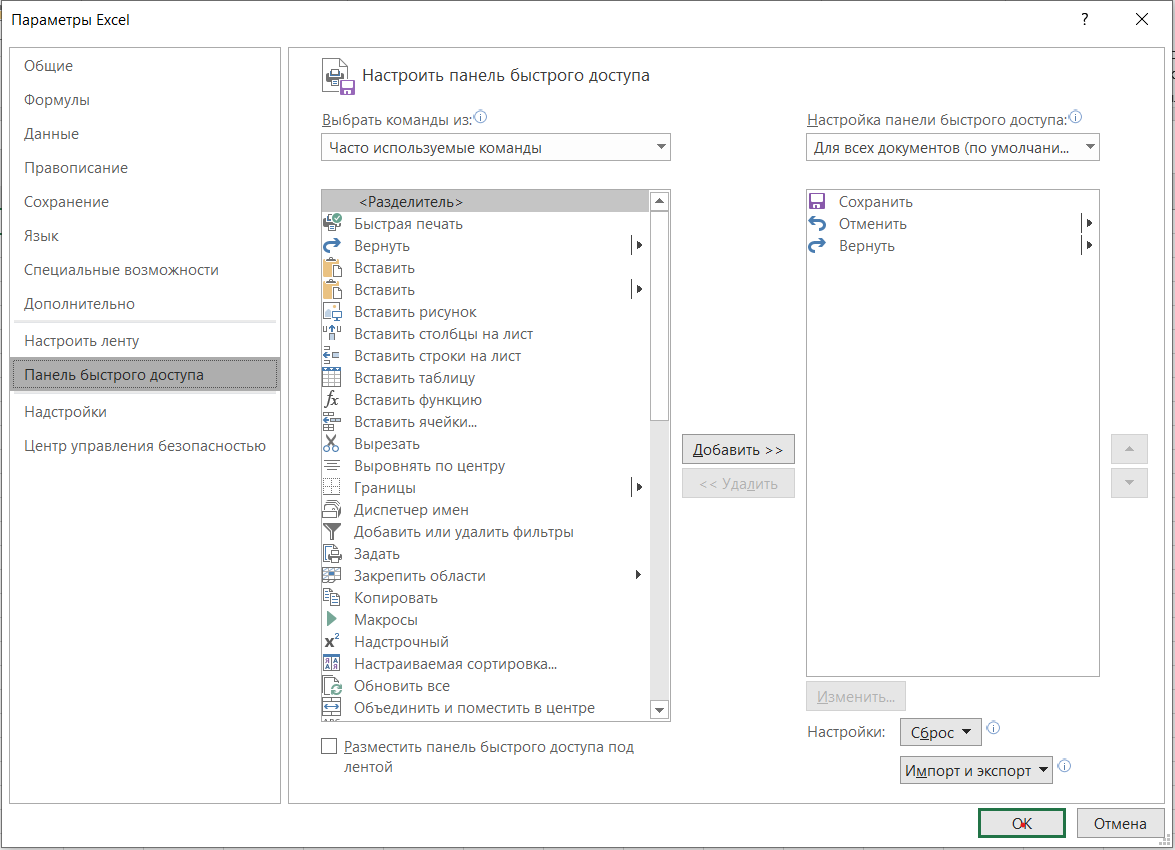This screenshot has height=850, width=1175.
Task: Open info tooltip next to Выбрать команды из
Action: point(481,117)
